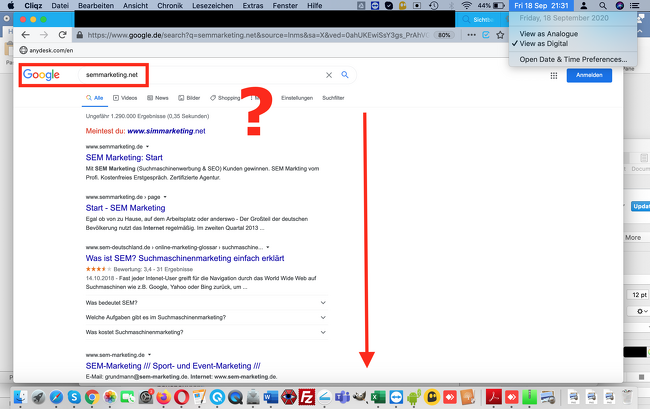The width and height of the screenshot is (650, 409).
Task: Click the Google search input field
Action: tap(200, 75)
